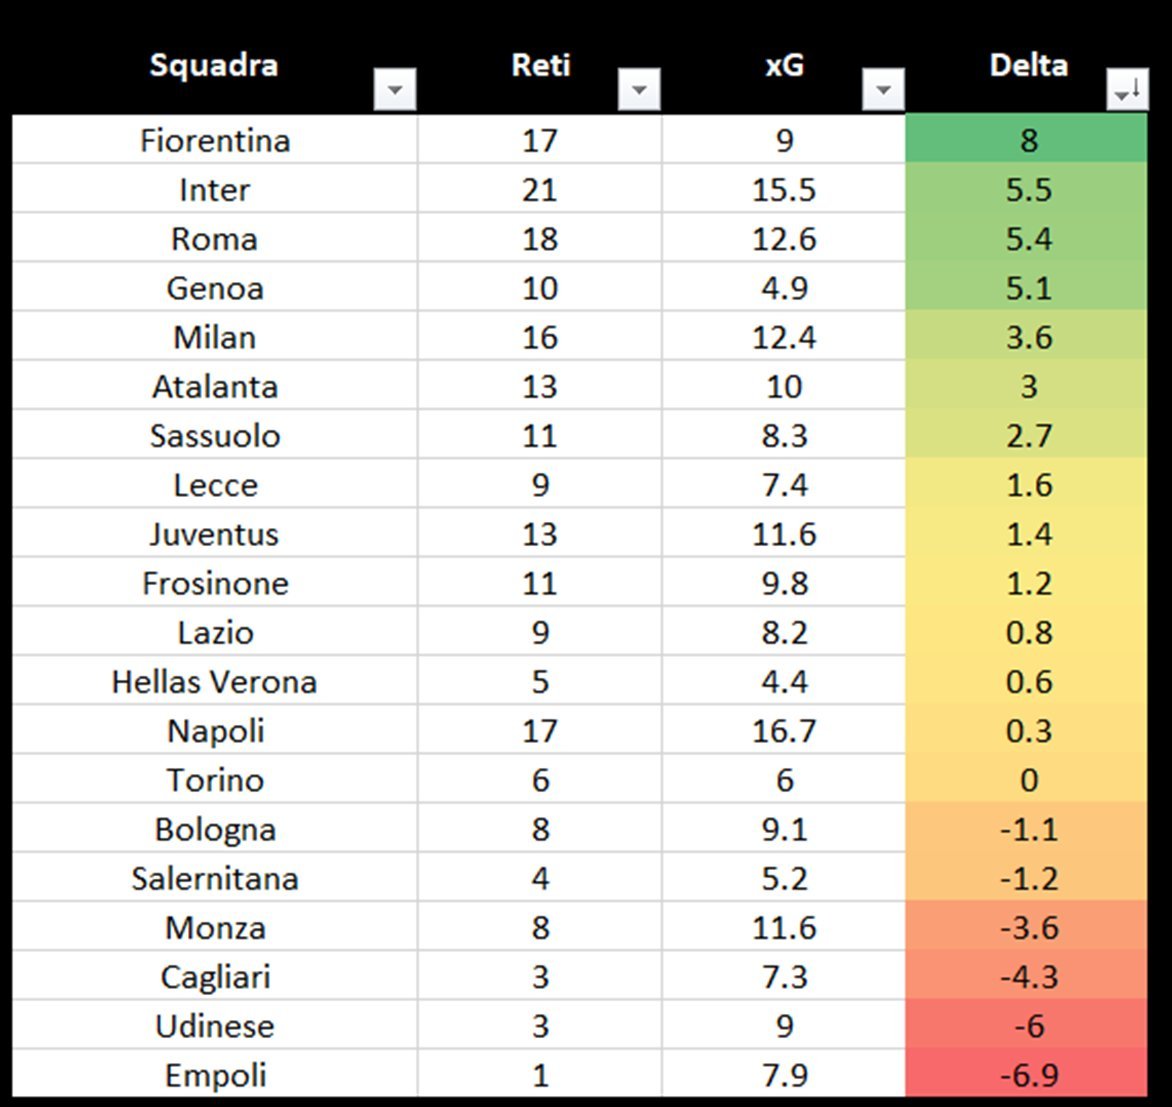Select the Napoli xG cell 16.7
The height and width of the screenshot is (1107, 1172).
coord(784,731)
